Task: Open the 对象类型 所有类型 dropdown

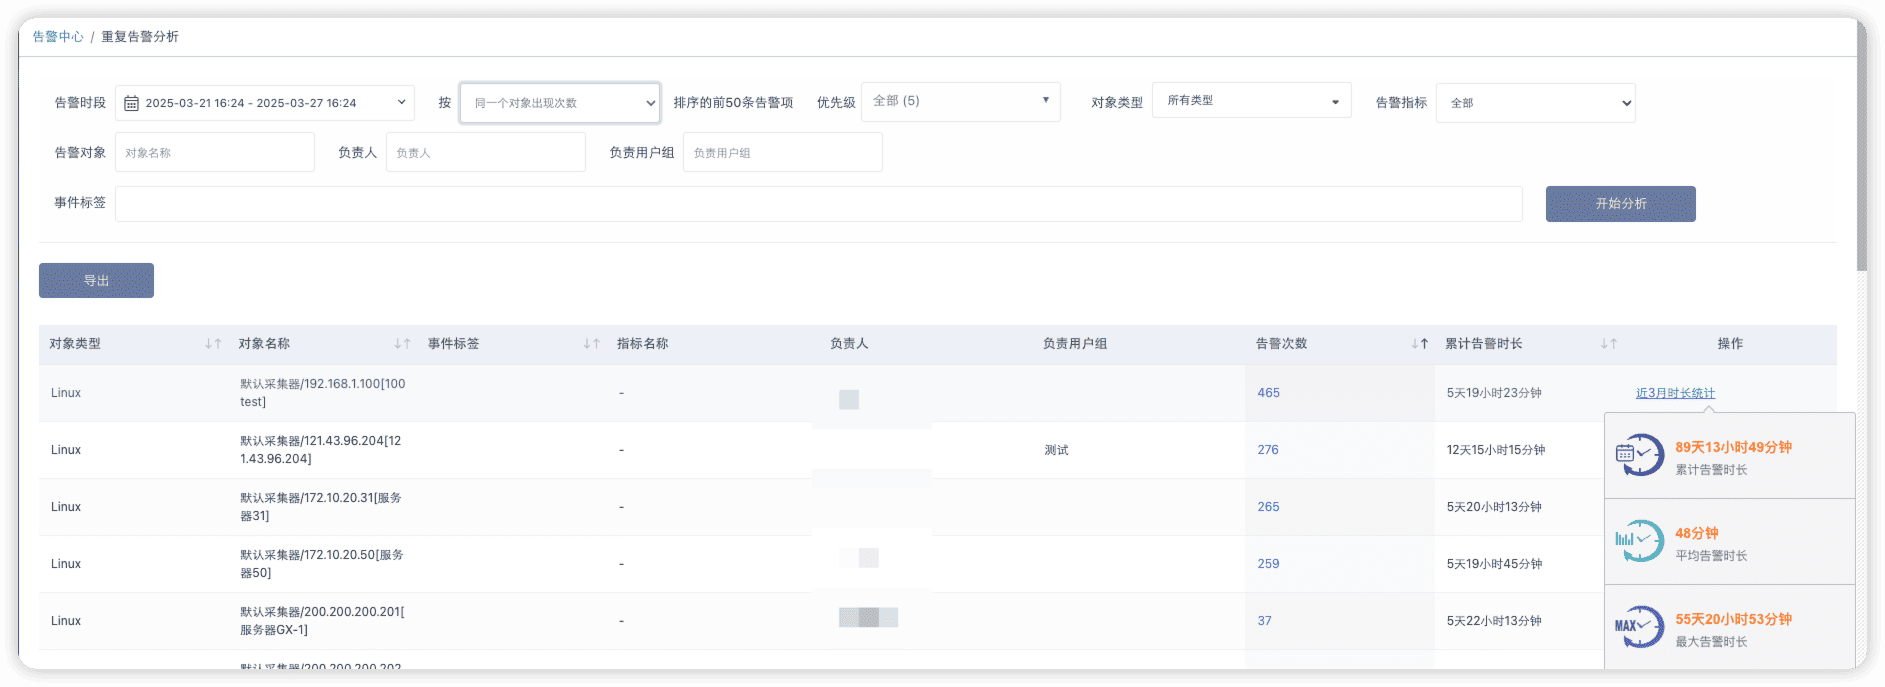Action: [x=1251, y=101]
